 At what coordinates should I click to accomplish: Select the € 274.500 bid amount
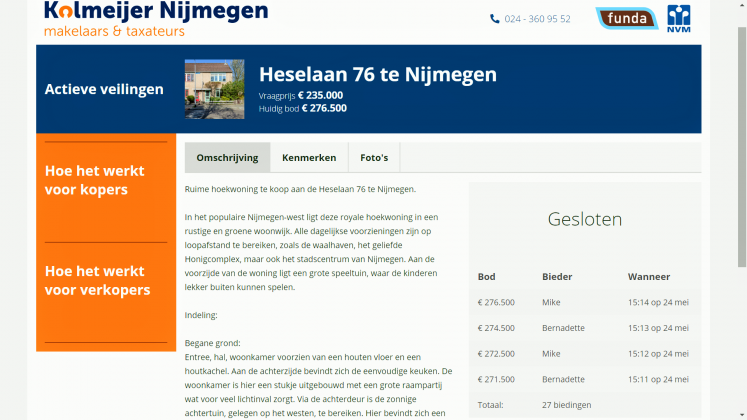496,328
